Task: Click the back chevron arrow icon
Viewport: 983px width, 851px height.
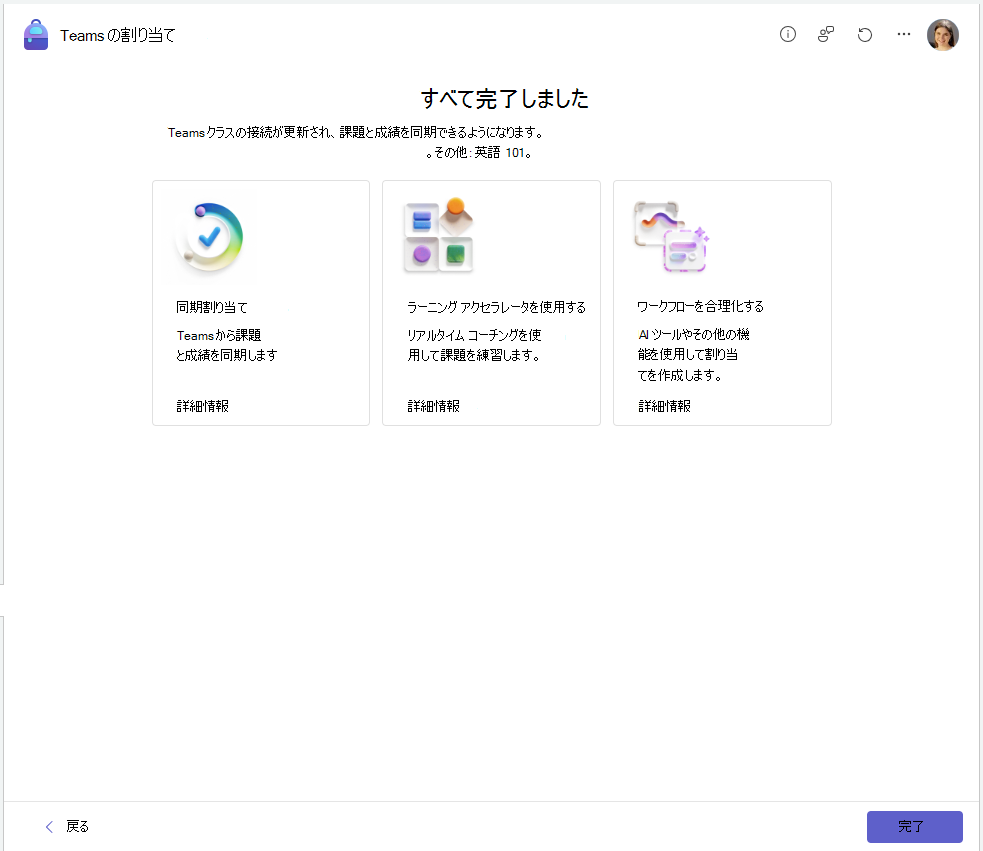Action: tap(50, 827)
